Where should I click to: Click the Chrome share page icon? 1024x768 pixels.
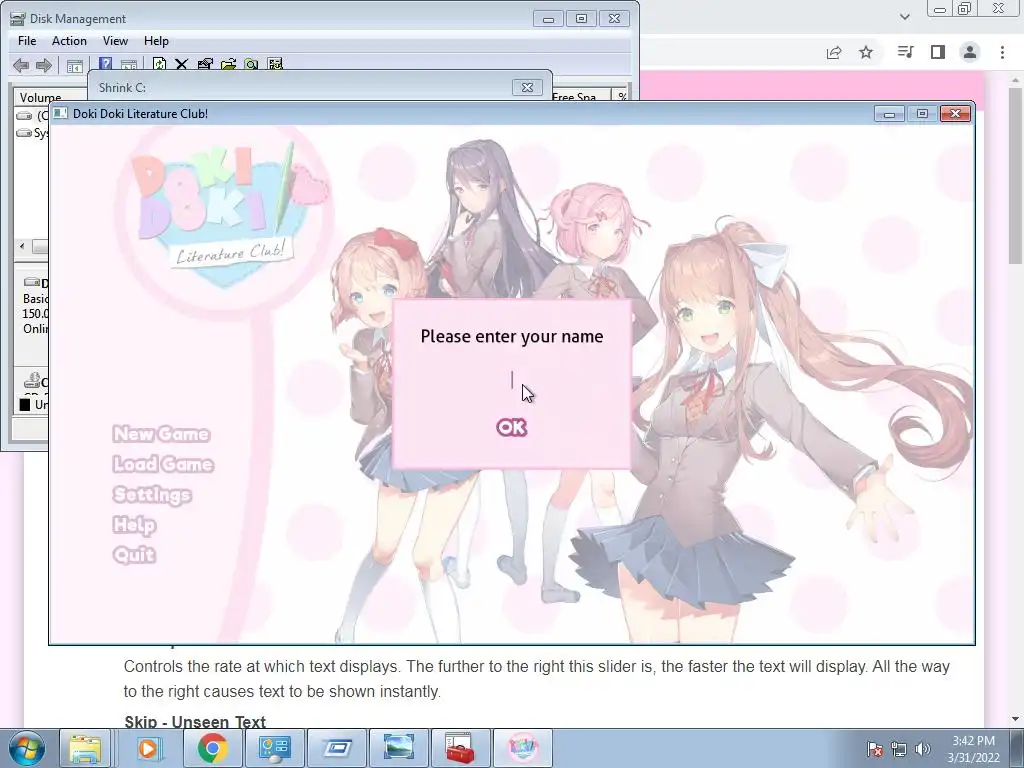[834, 52]
